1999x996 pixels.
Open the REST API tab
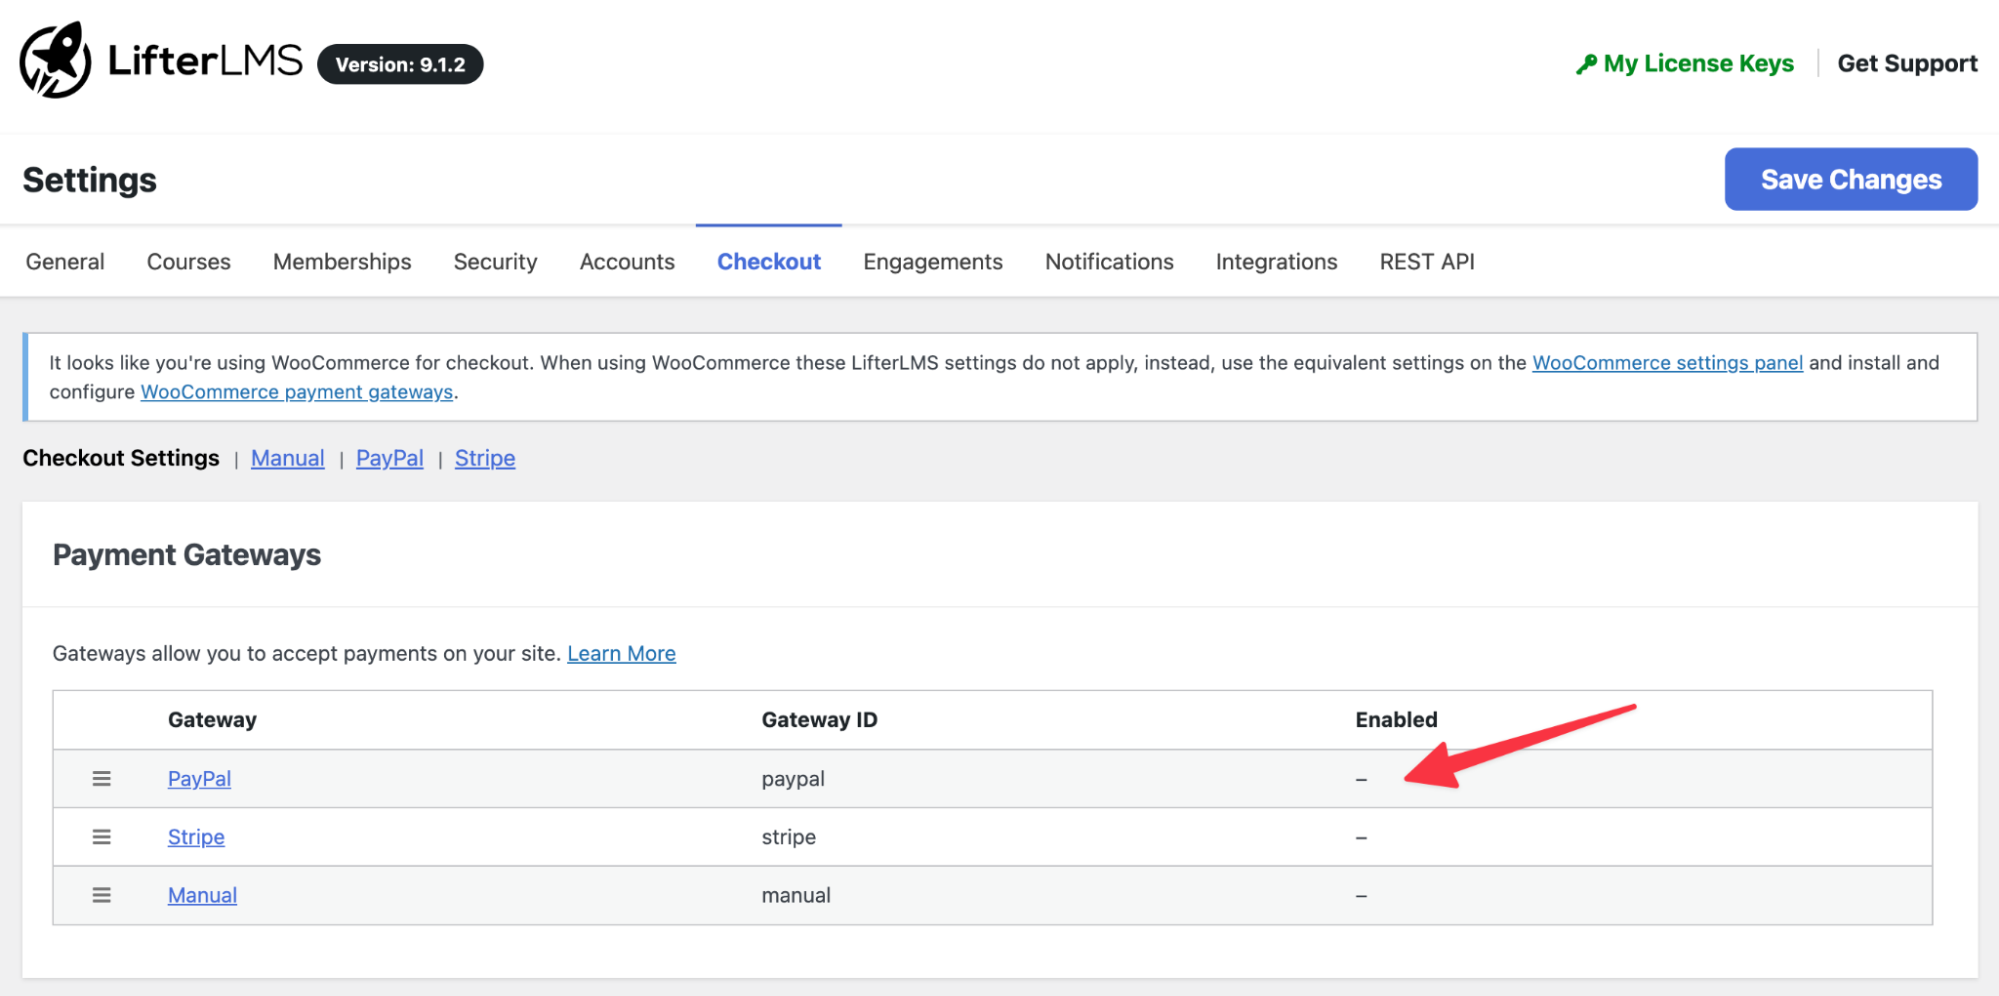click(x=1426, y=262)
